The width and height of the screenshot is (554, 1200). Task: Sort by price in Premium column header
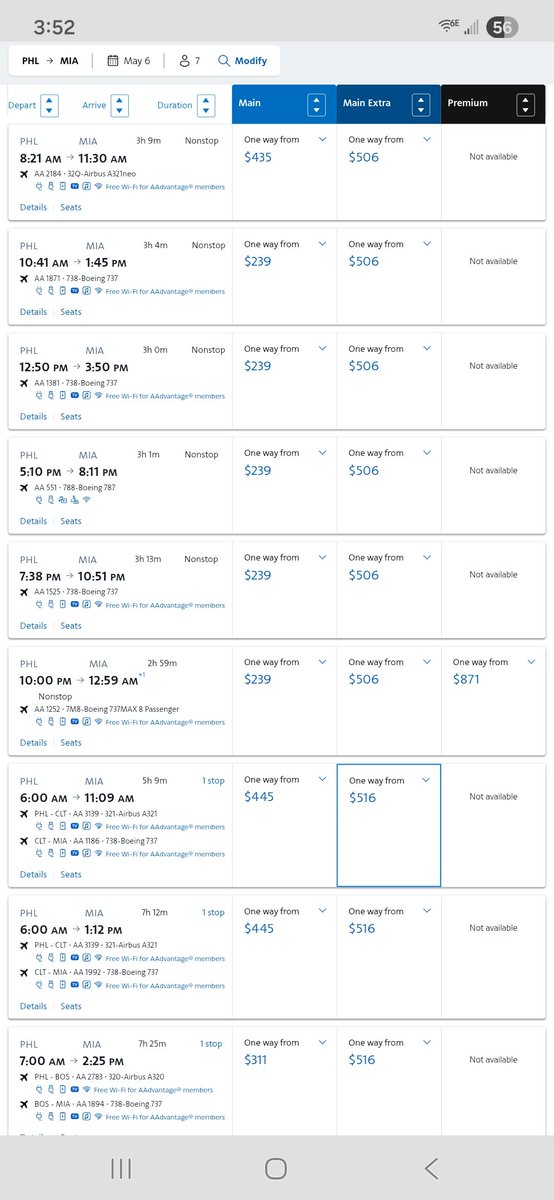tap(525, 104)
